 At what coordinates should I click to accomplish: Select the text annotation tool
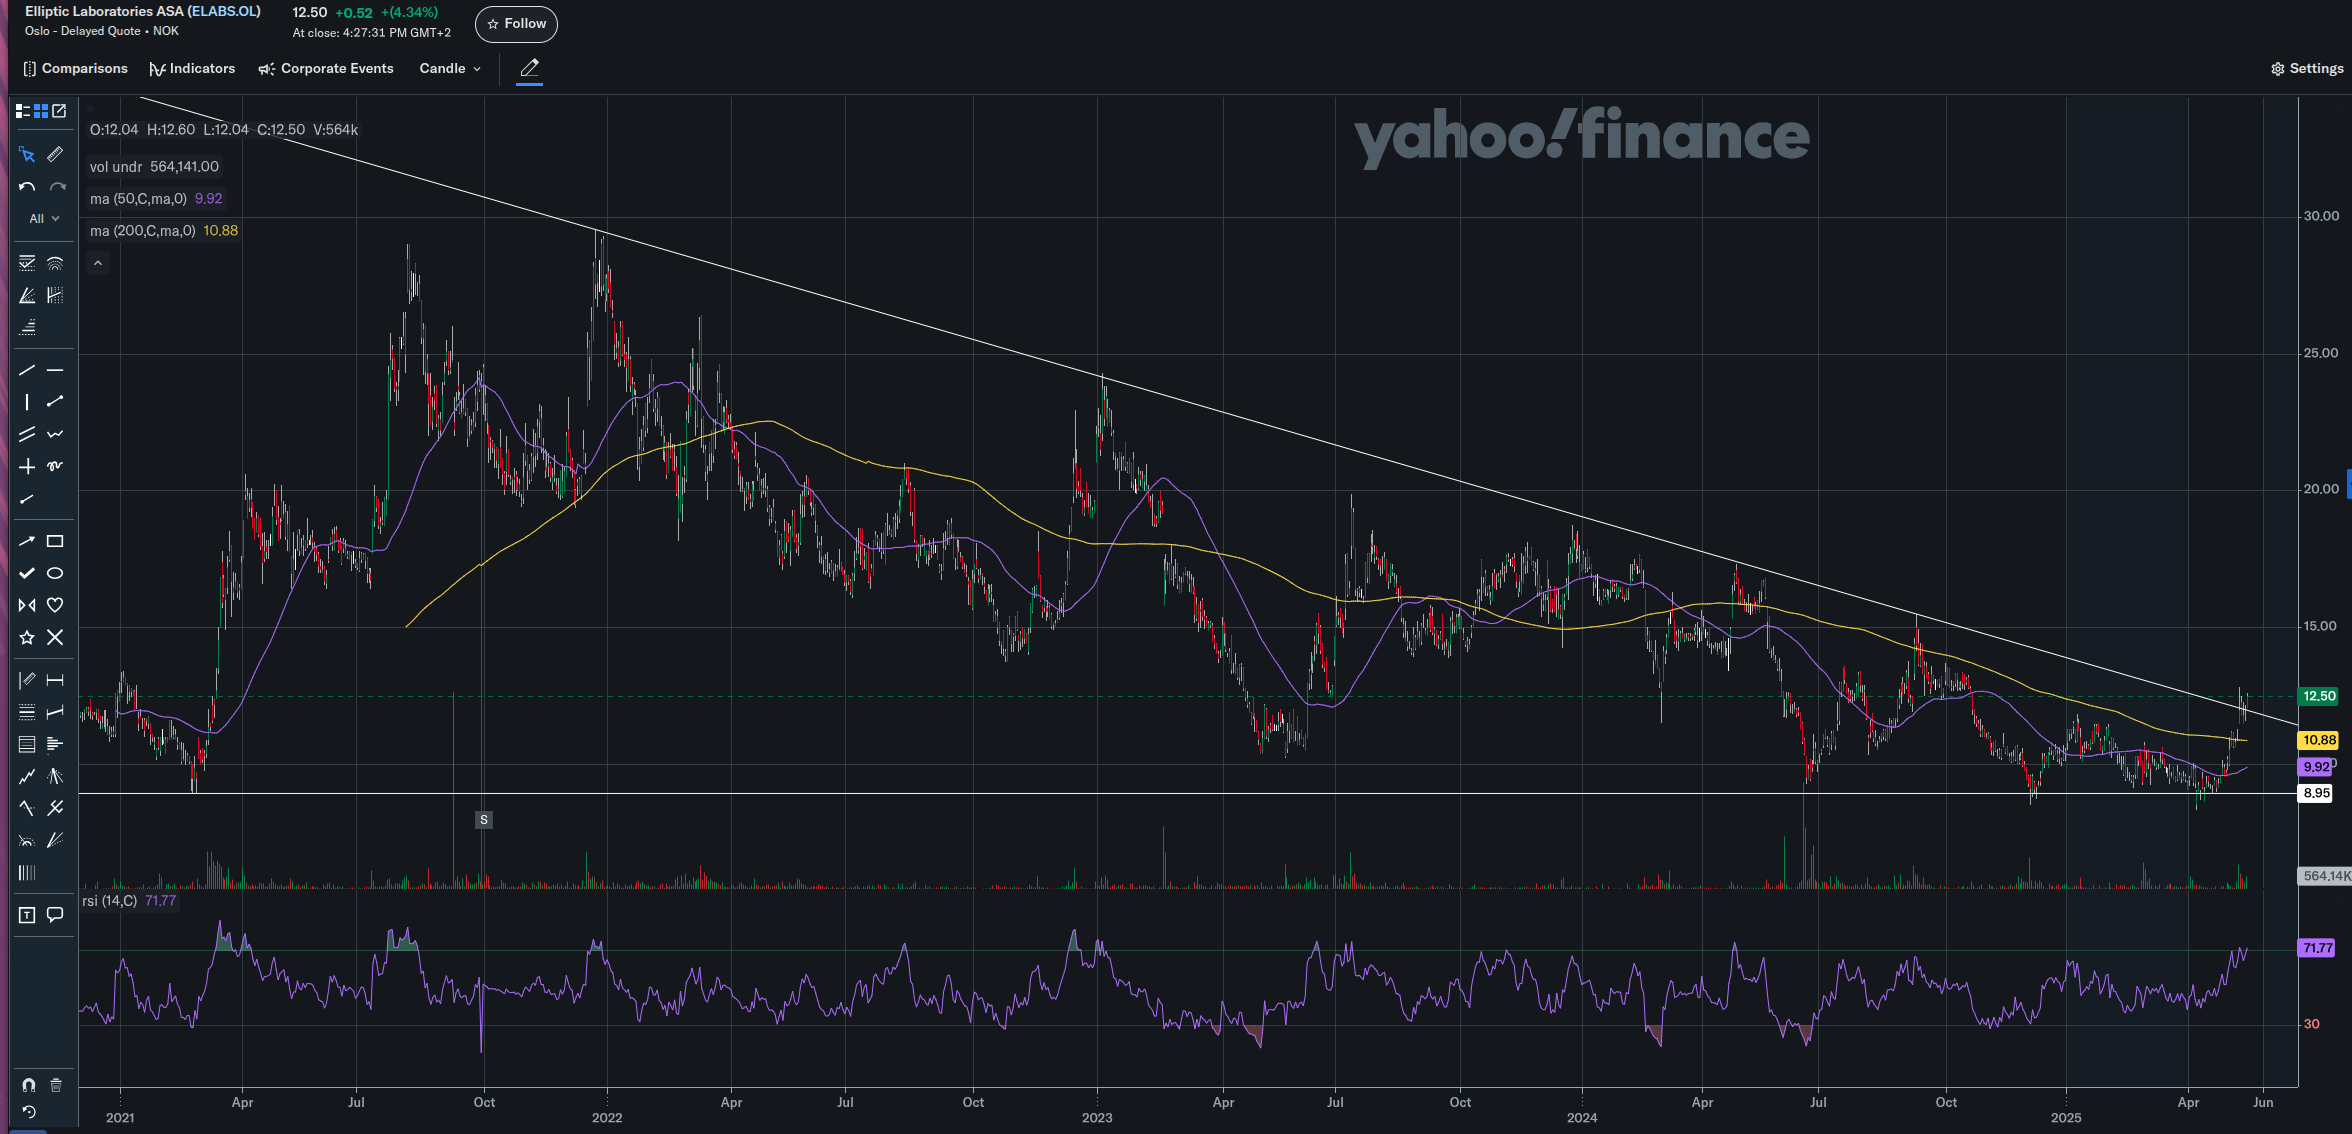coord(27,915)
